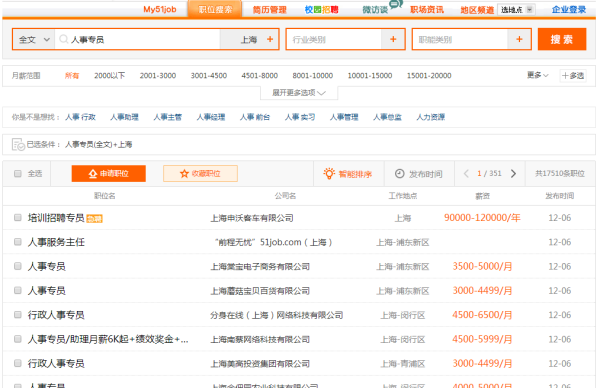Filter by salary 3001-4500

point(209,76)
